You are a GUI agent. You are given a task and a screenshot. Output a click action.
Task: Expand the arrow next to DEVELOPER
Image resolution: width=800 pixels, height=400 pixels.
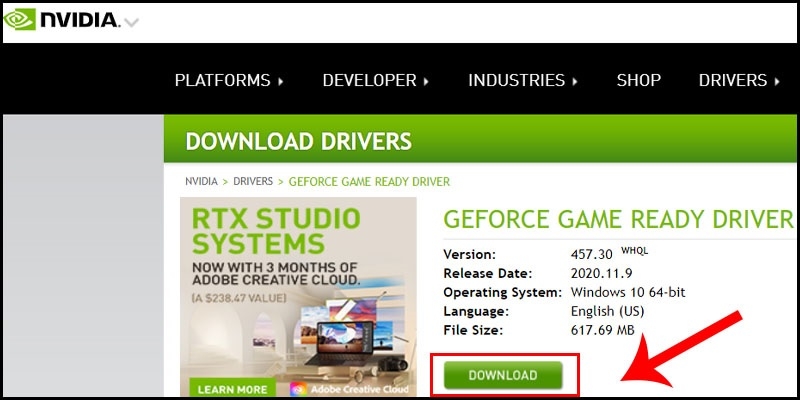pos(426,81)
